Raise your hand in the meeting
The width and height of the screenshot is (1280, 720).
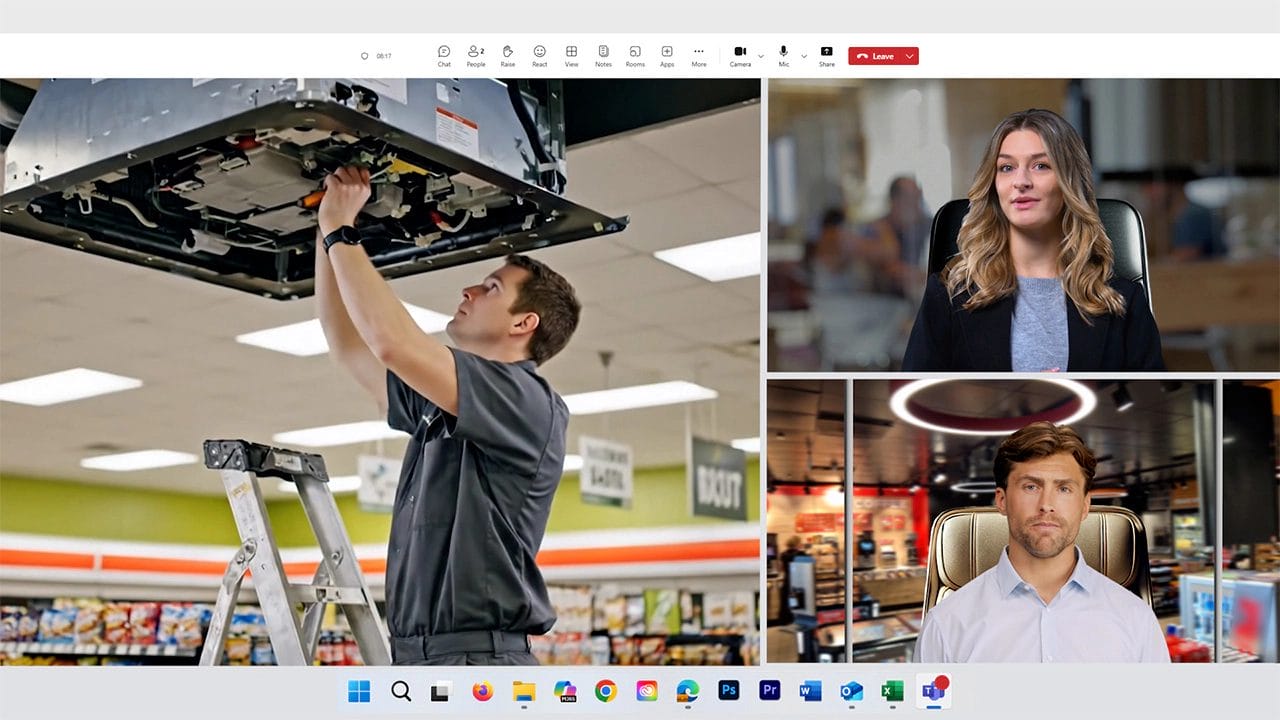click(508, 55)
